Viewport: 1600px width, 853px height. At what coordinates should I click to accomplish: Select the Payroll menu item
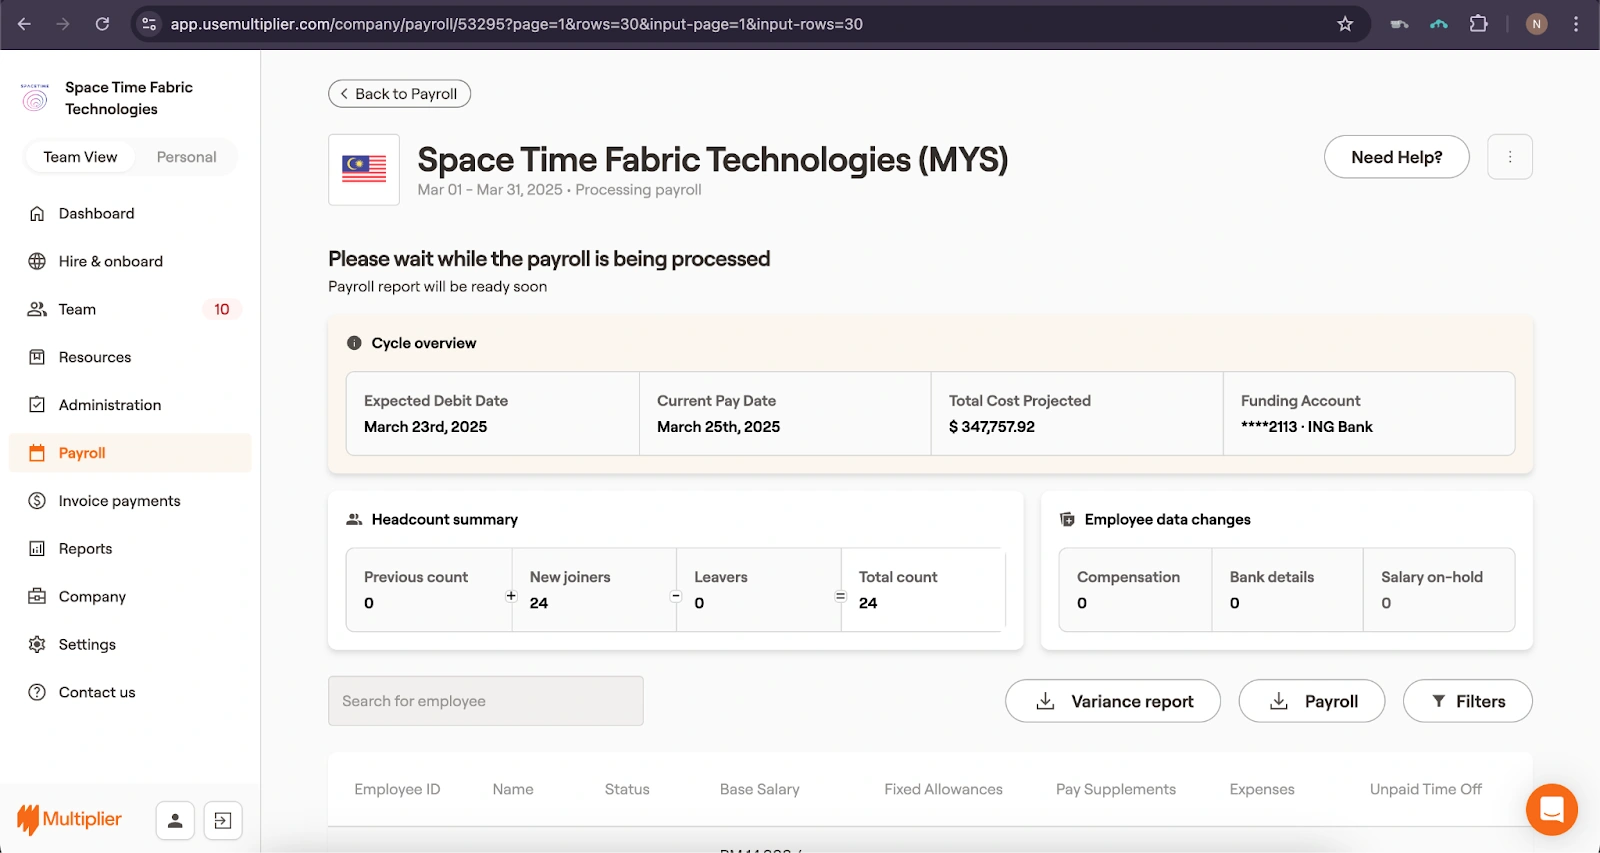click(x=130, y=453)
